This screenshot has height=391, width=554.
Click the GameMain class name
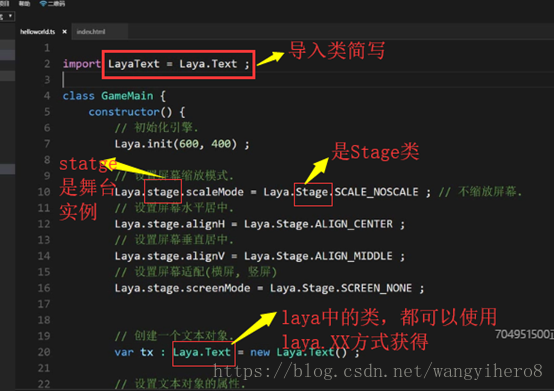(x=127, y=96)
